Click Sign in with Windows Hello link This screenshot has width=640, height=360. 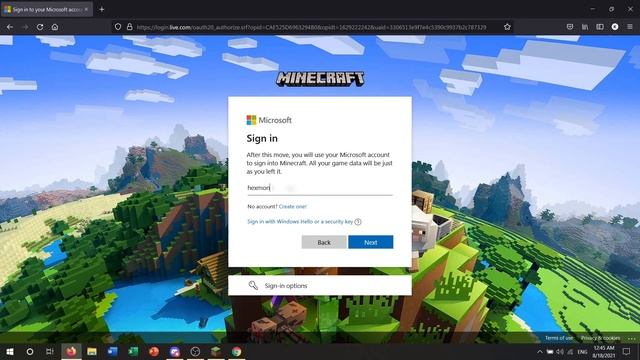tap(300, 222)
